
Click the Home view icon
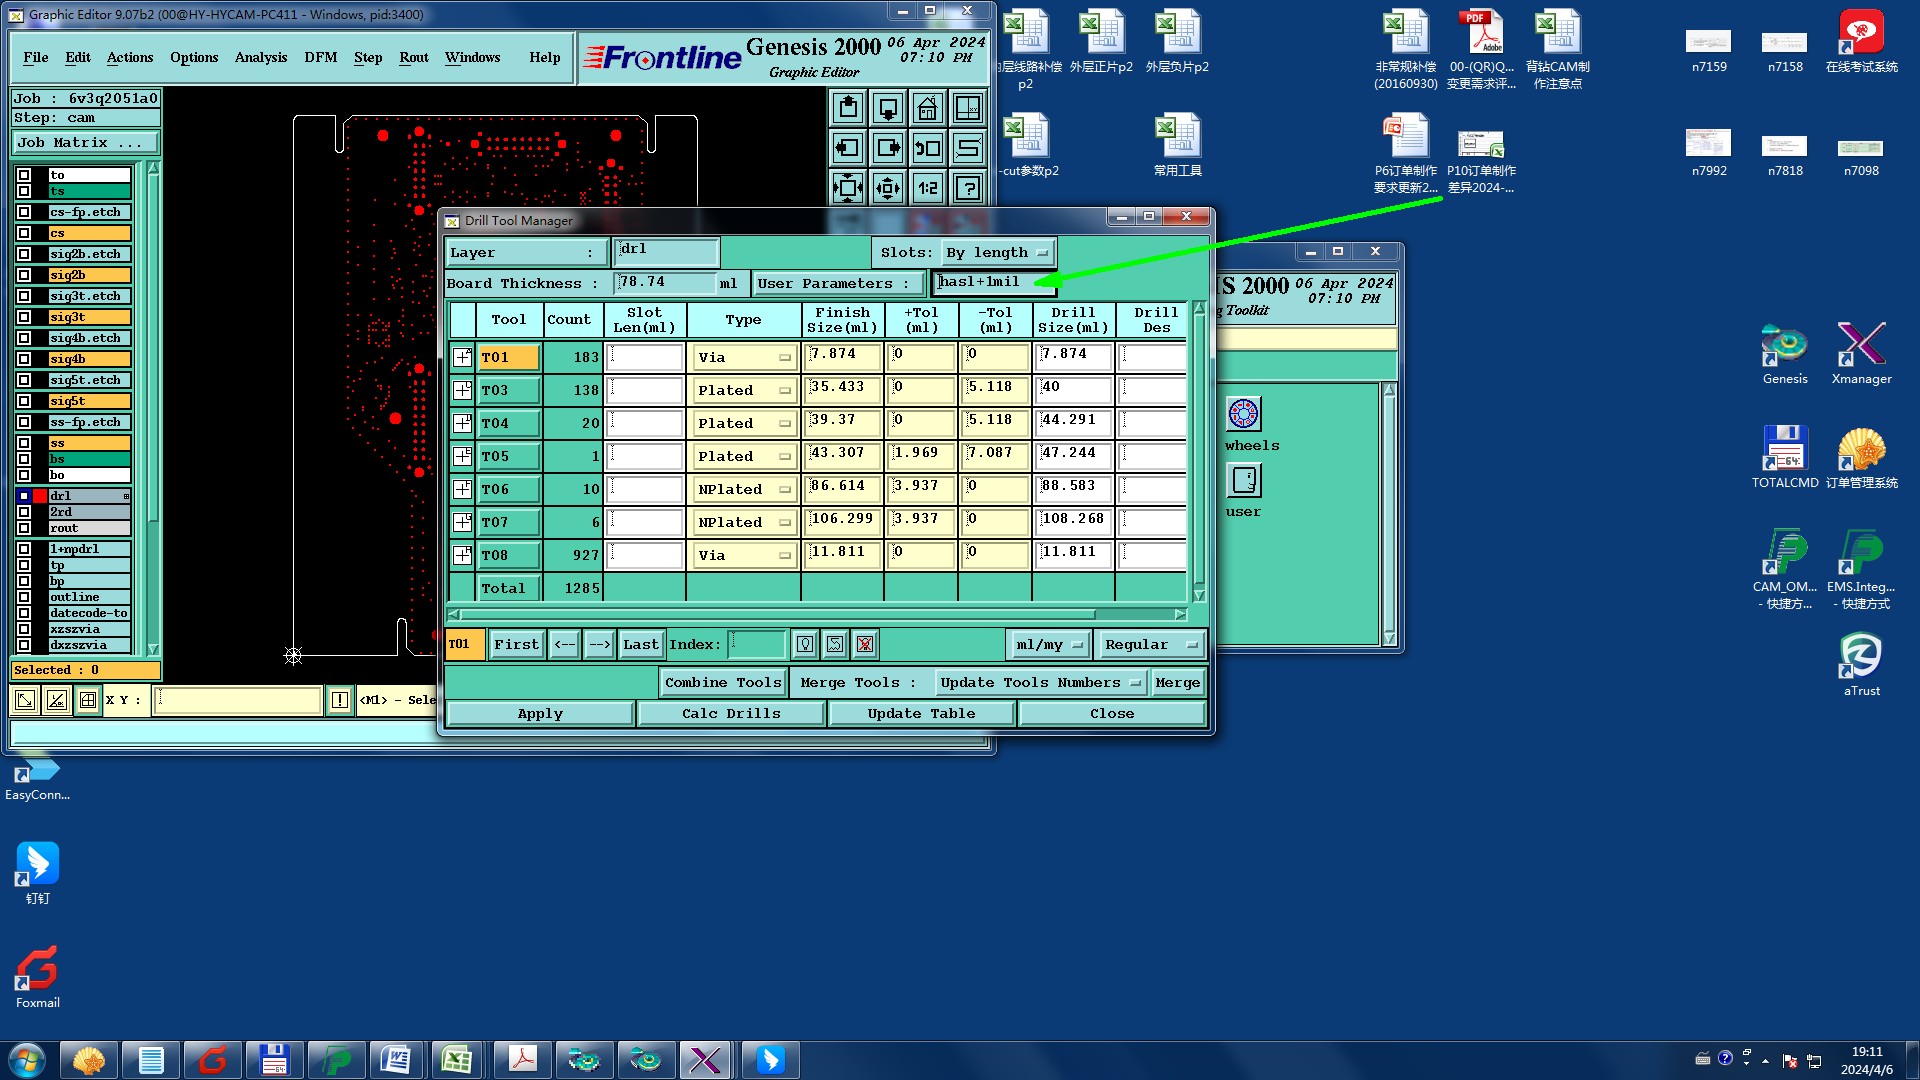click(927, 108)
